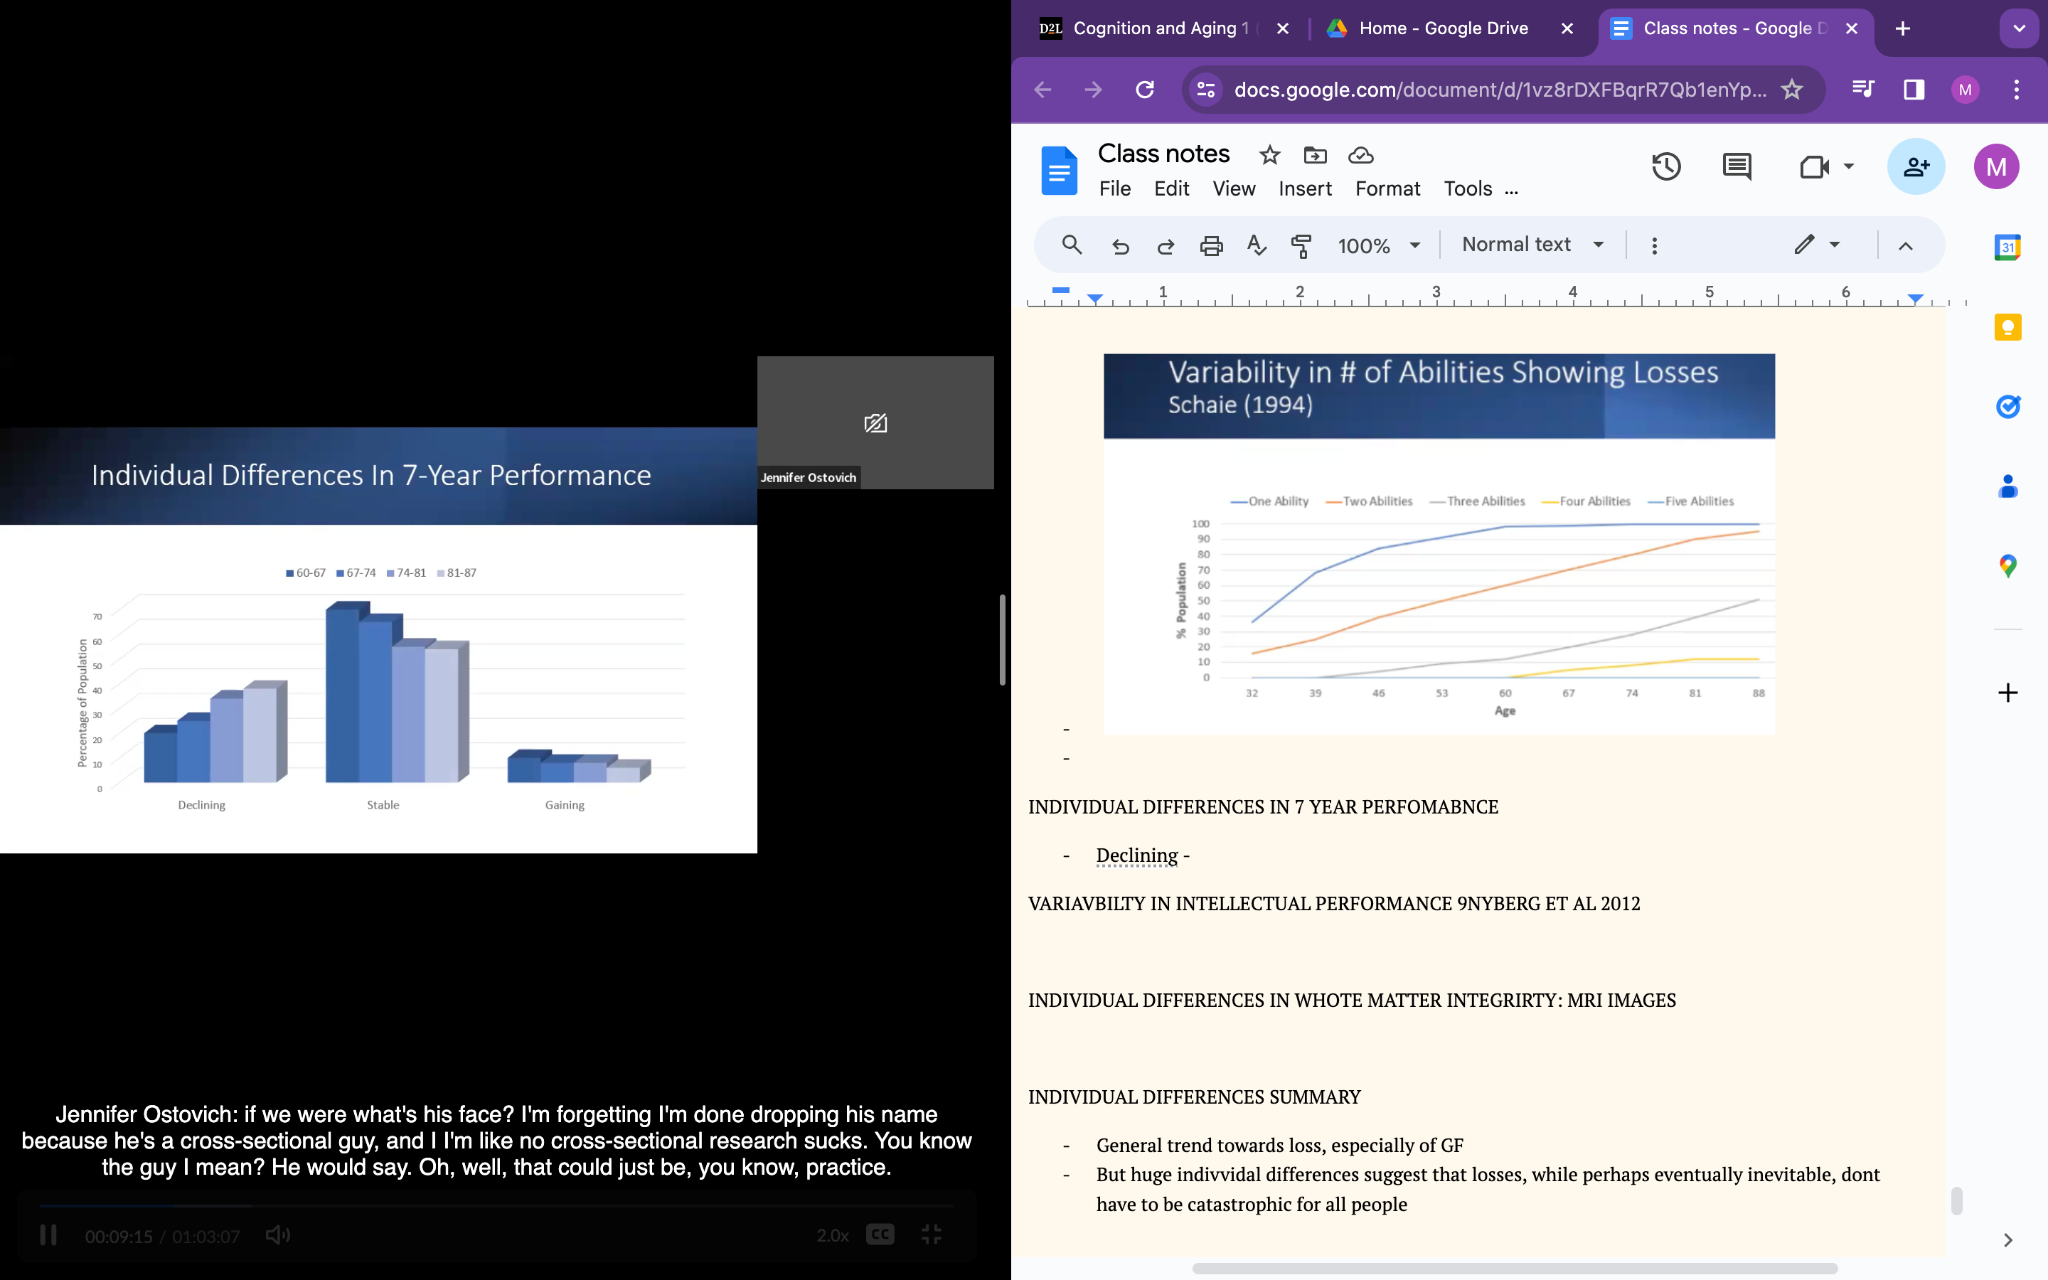Open editing mode pencil dropdown
This screenshot has height=1280, width=2048.
point(1817,245)
